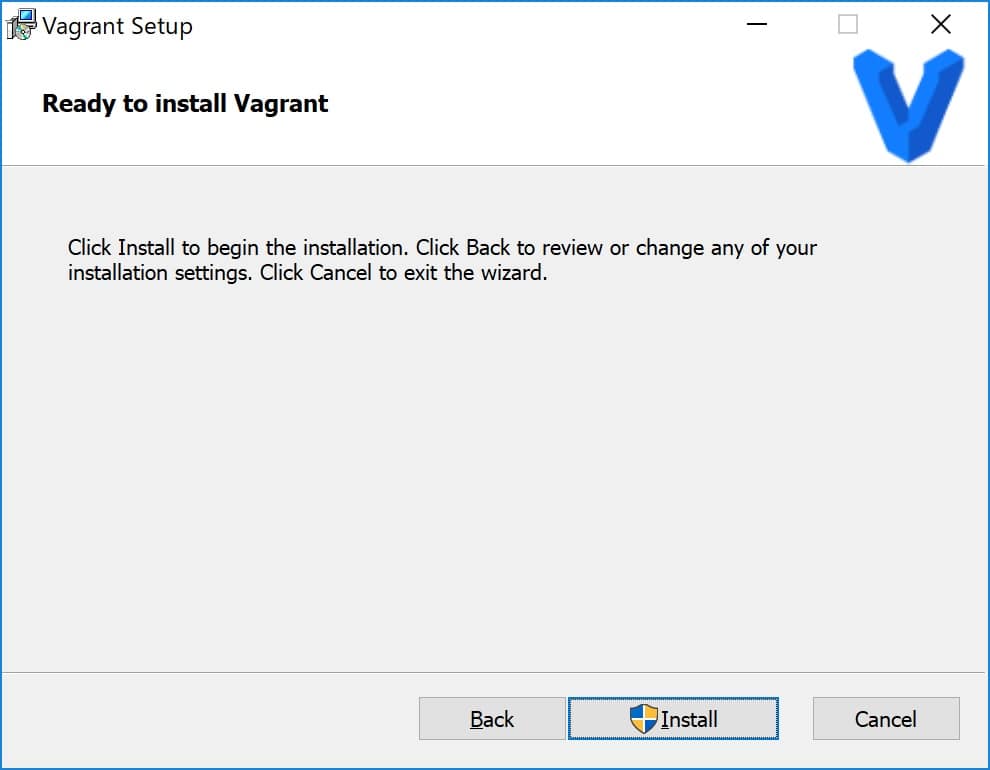This screenshot has width=990, height=770.
Task: Click the Vagrant Setup title text
Action: [117, 27]
